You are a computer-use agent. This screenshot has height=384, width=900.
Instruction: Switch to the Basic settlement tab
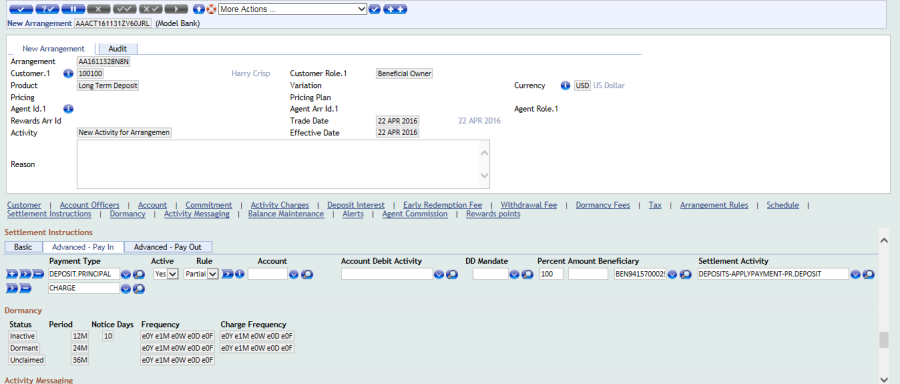(23, 247)
